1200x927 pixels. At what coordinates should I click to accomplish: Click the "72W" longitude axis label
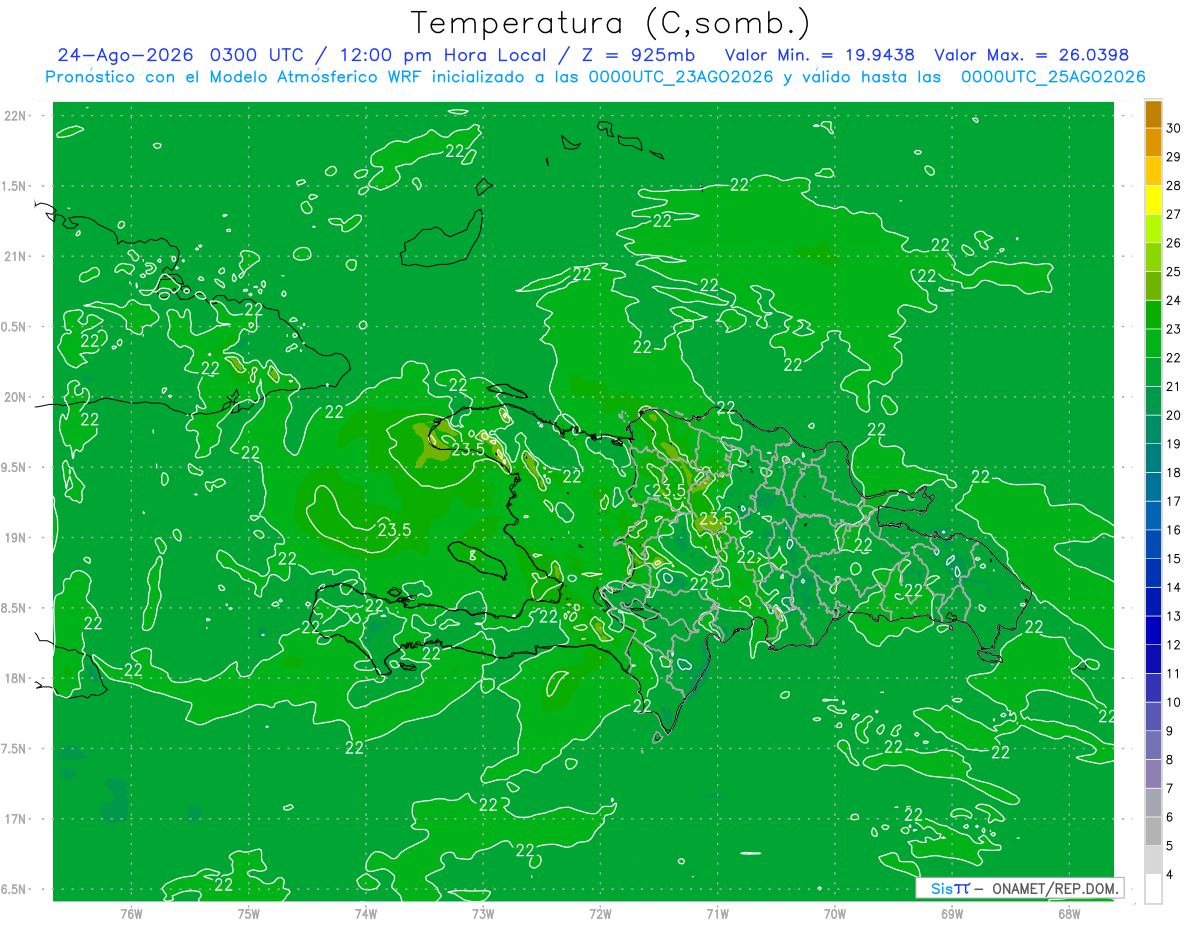pyautogui.click(x=600, y=913)
